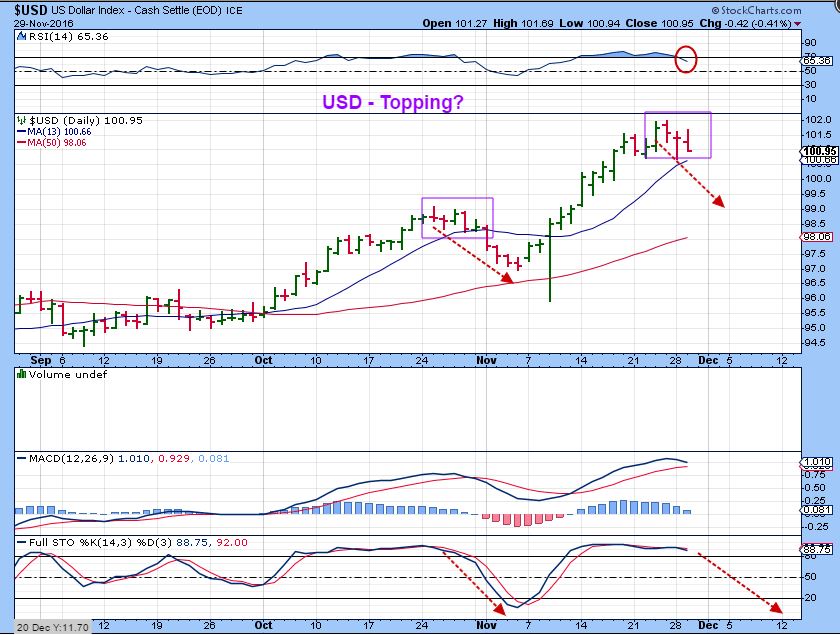Click the RSI(14) 65.36 legend text

coord(68,36)
